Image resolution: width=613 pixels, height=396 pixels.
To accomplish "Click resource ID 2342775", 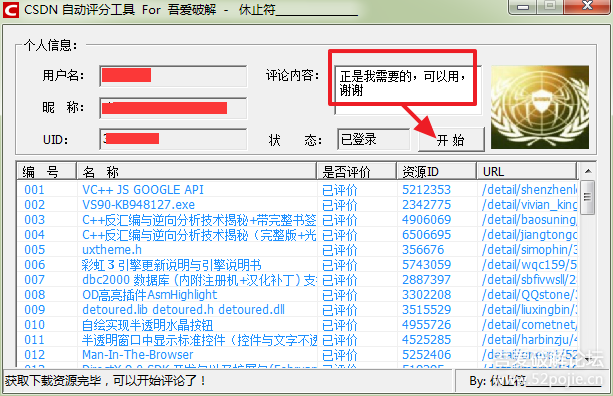I will pos(427,205).
